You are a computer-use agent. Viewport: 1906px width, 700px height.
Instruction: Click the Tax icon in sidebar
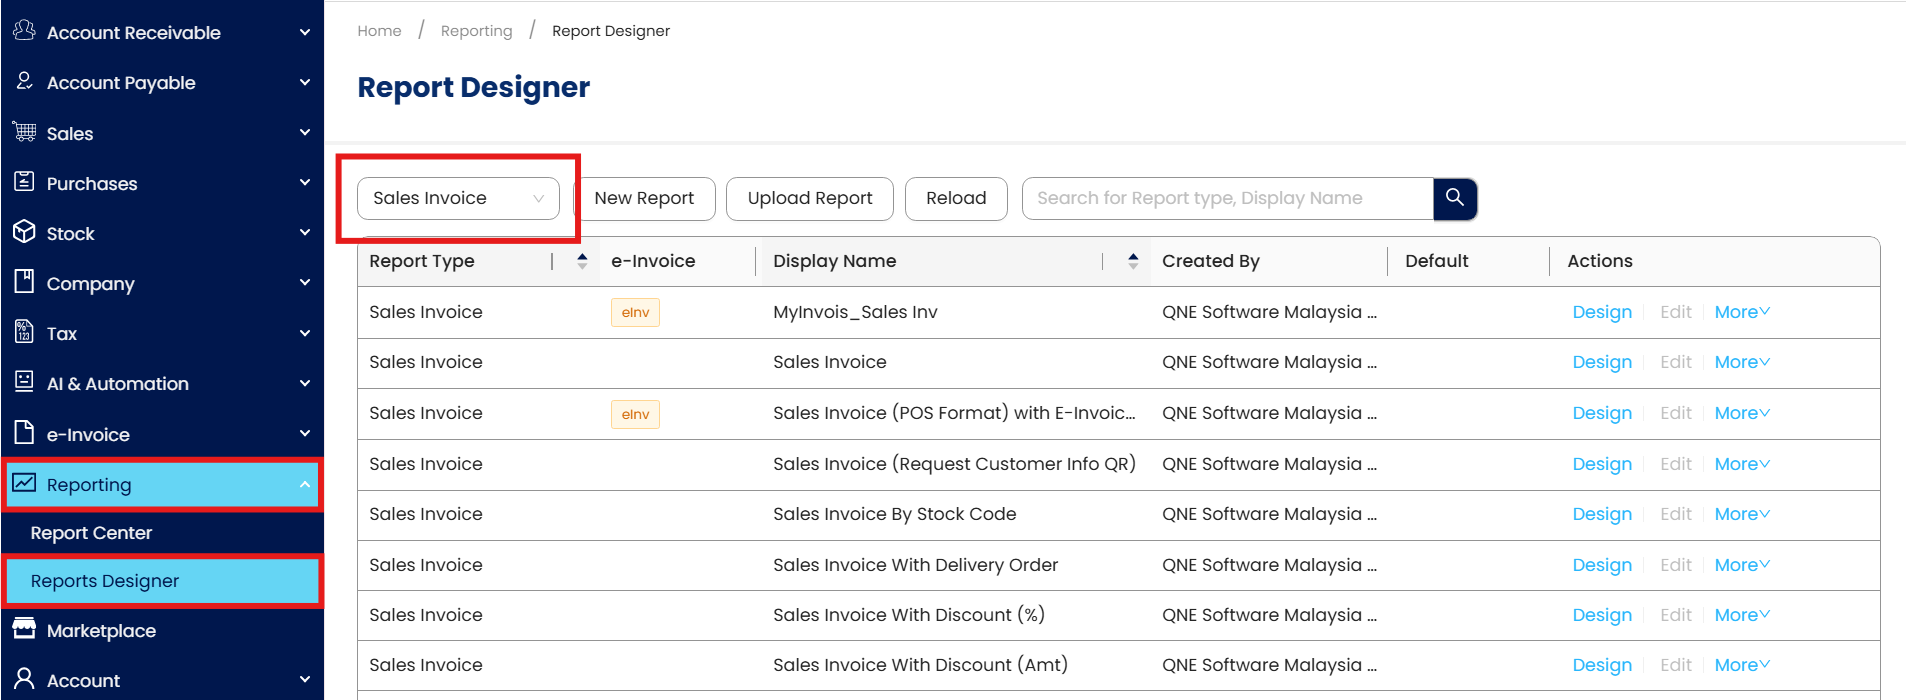[24, 332]
